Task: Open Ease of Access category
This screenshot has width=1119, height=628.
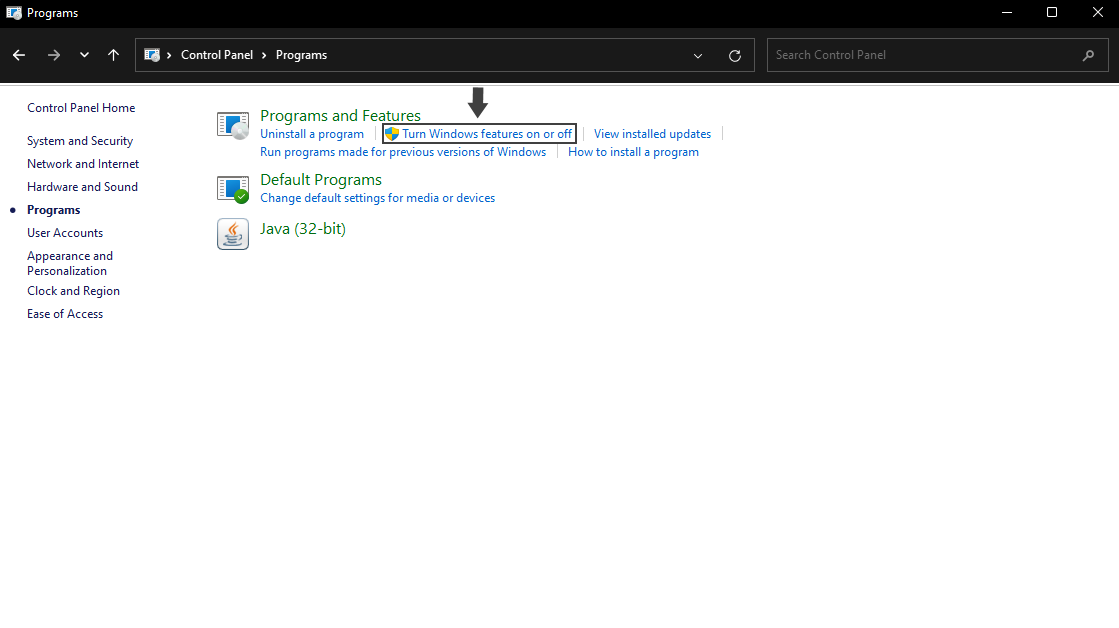Action: (x=65, y=313)
